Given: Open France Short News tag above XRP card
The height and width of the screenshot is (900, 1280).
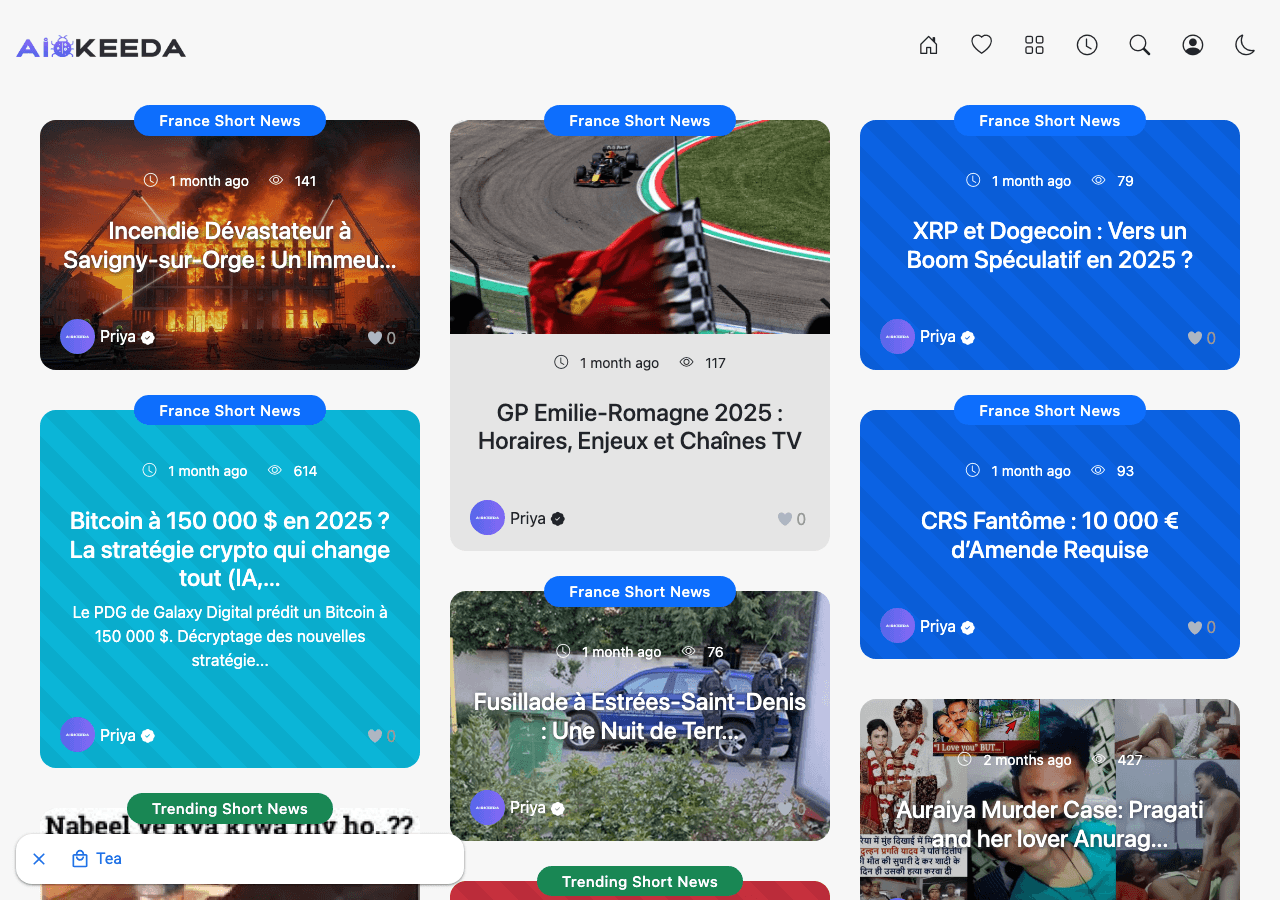Looking at the screenshot, I should point(1050,121).
